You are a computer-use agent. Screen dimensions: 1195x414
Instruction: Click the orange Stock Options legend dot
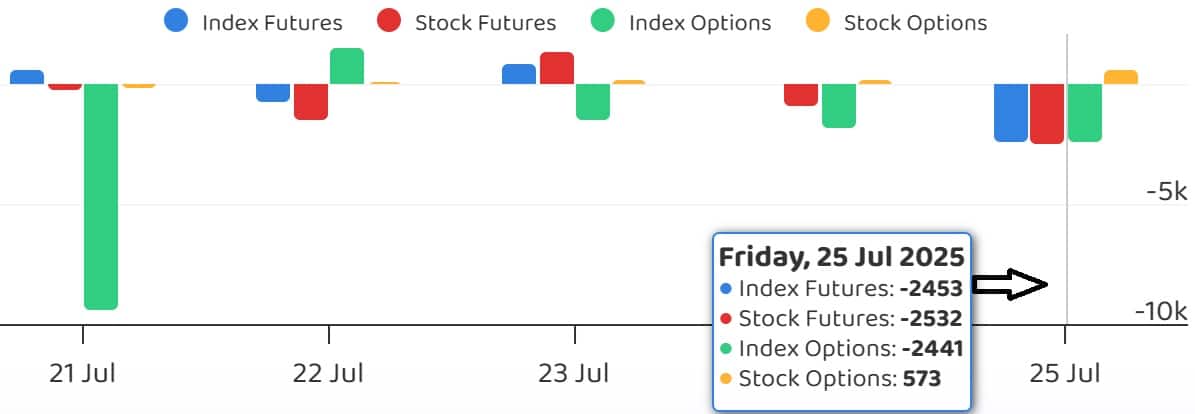818,22
